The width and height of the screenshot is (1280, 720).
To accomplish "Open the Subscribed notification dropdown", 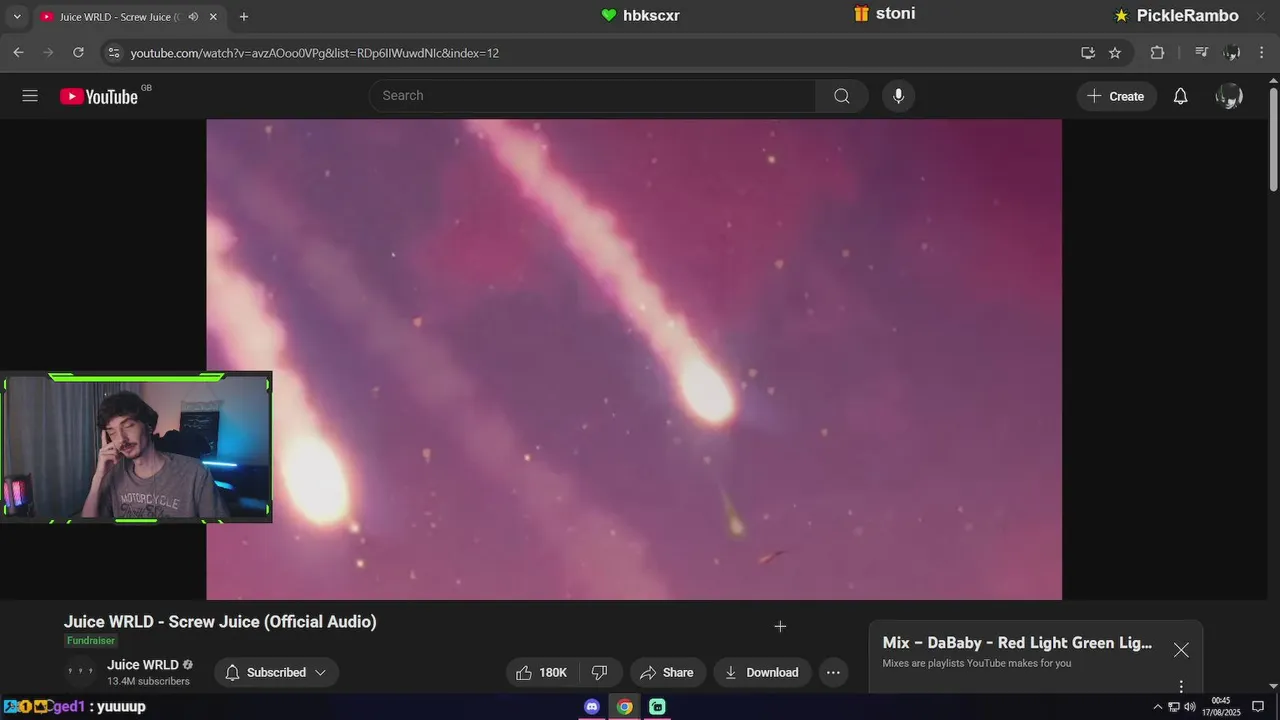I will coord(276,673).
